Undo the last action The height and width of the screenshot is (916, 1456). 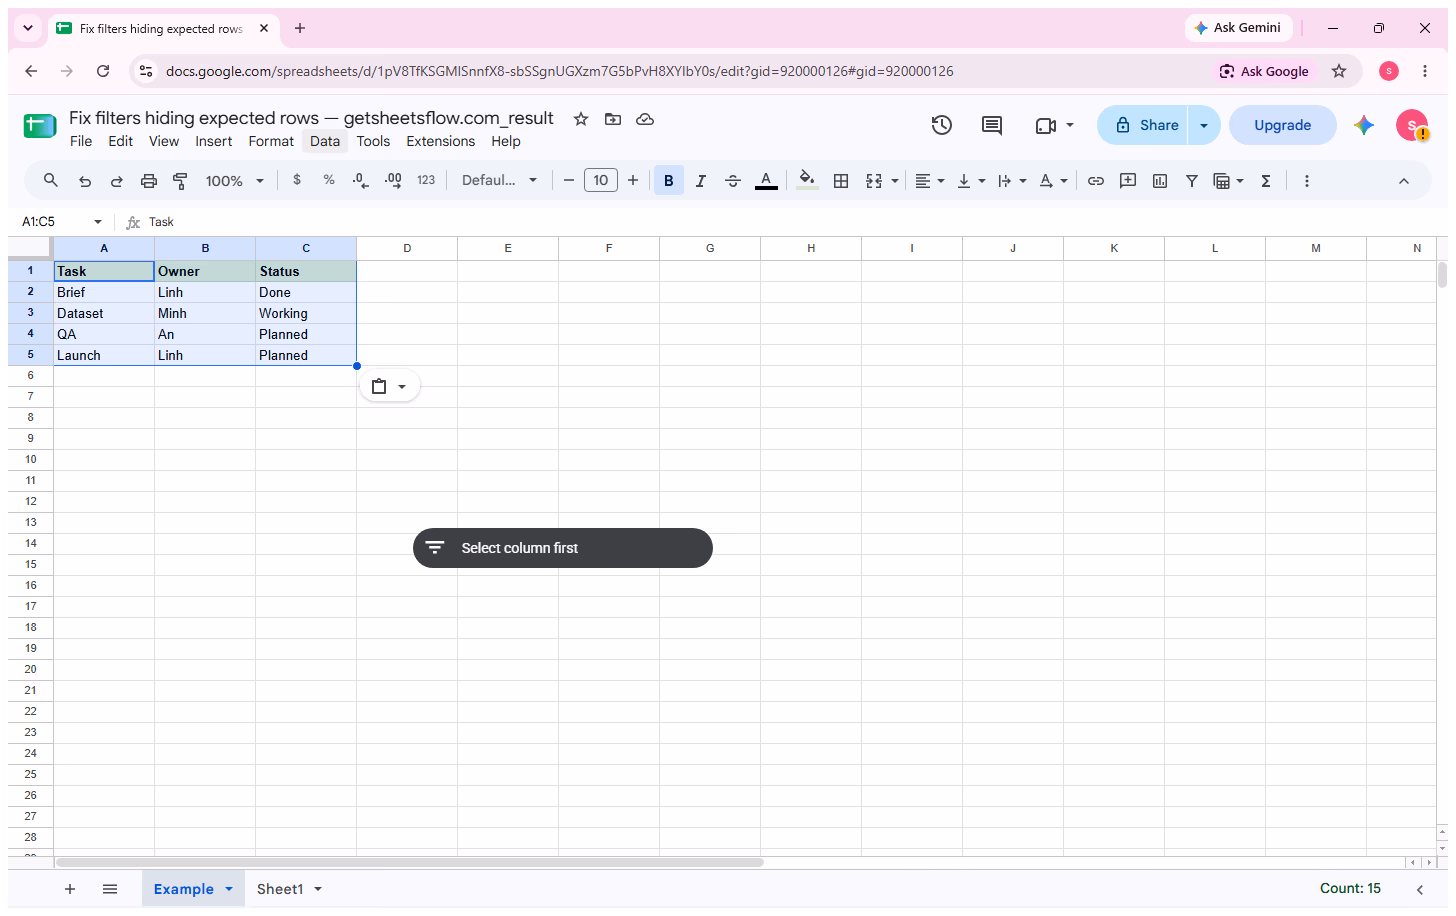pos(85,181)
